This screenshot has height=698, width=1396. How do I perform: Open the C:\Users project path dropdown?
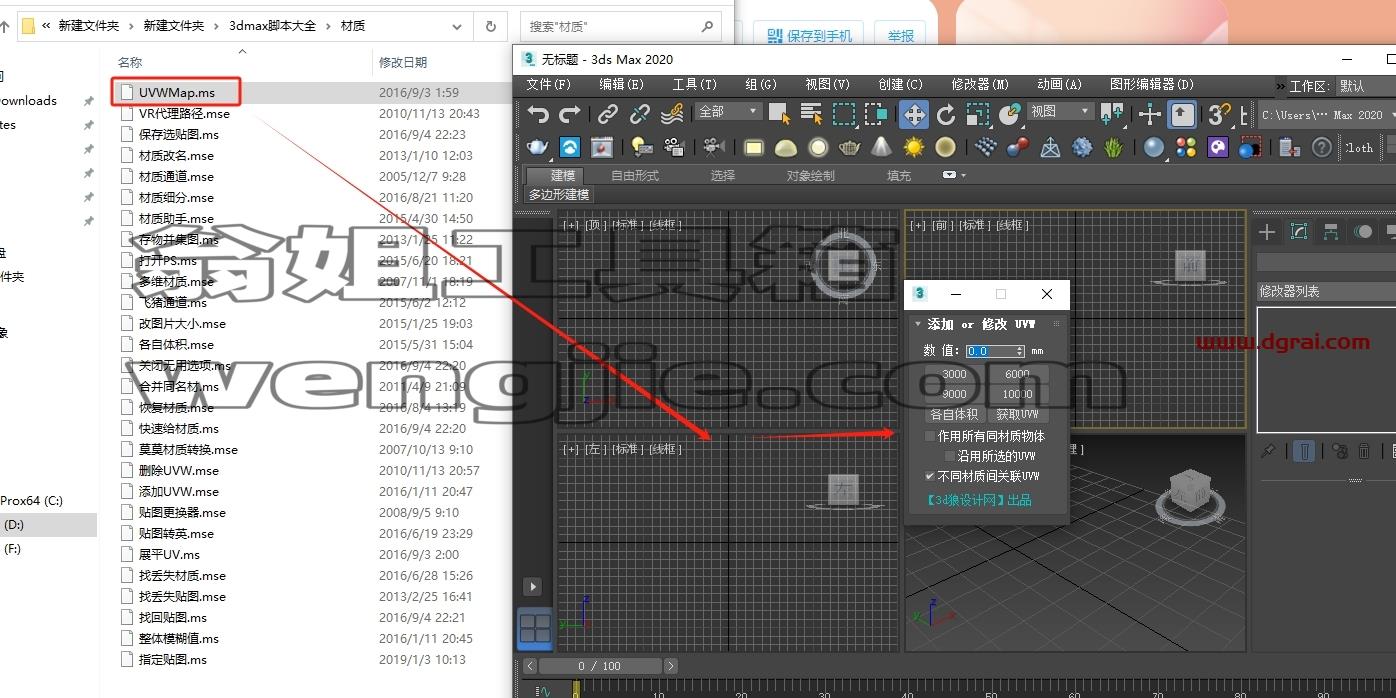click(x=1327, y=115)
